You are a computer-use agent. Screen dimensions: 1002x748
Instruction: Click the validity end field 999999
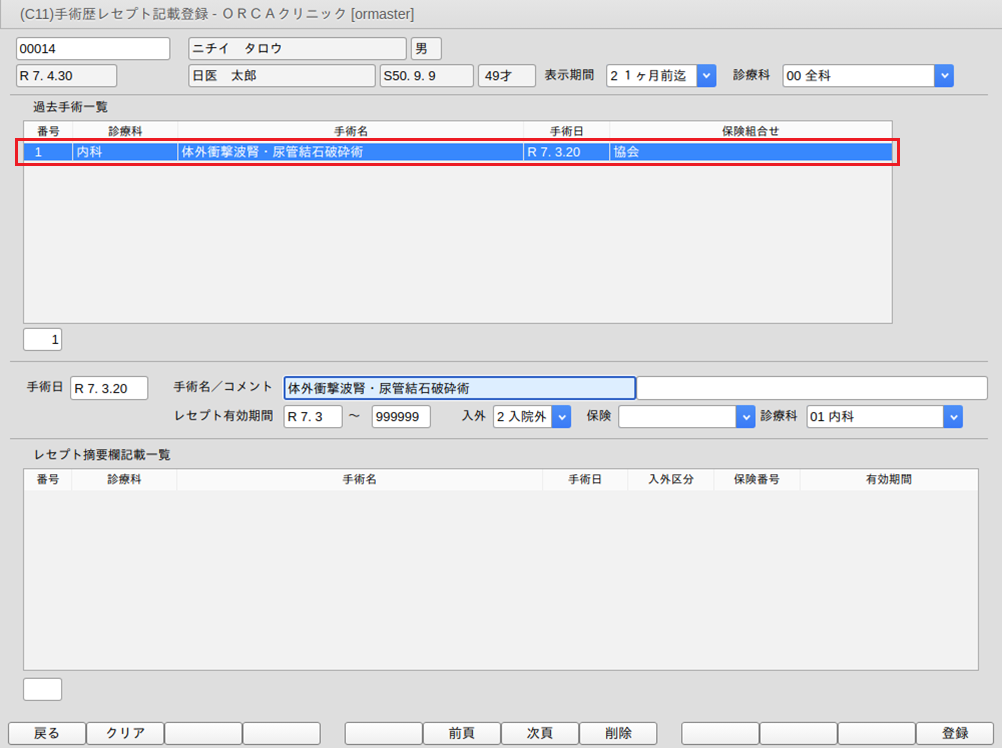[400, 417]
